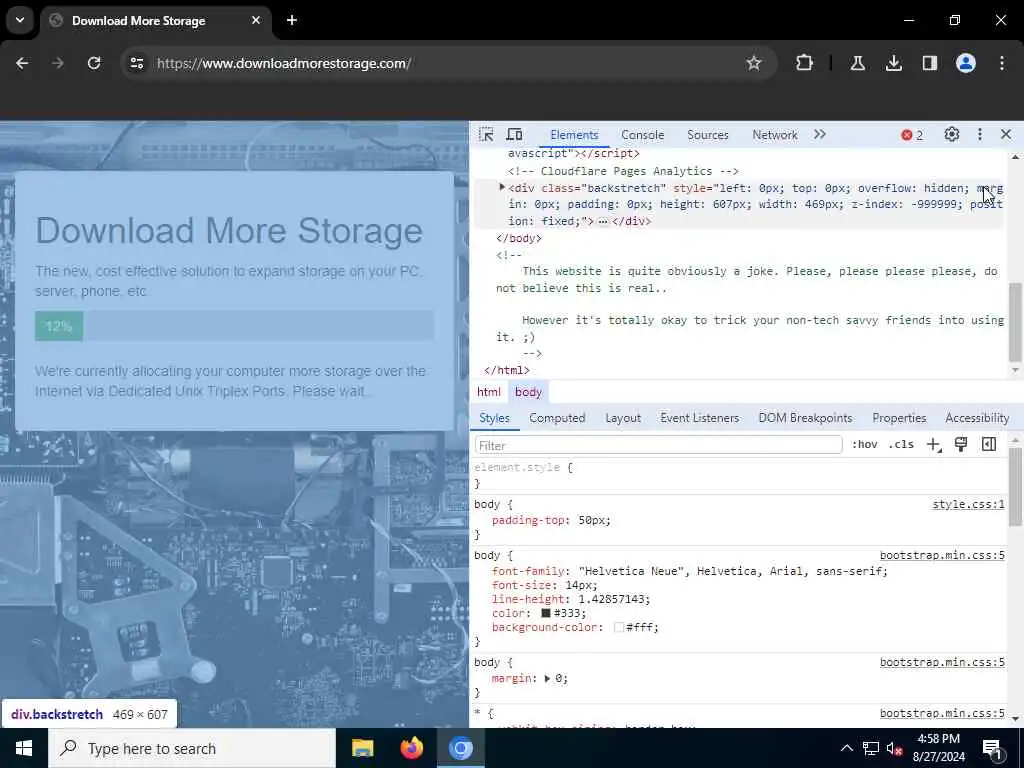Open DevTools customize three-dot menu
Viewport: 1024px width, 768px height.
click(980, 135)
